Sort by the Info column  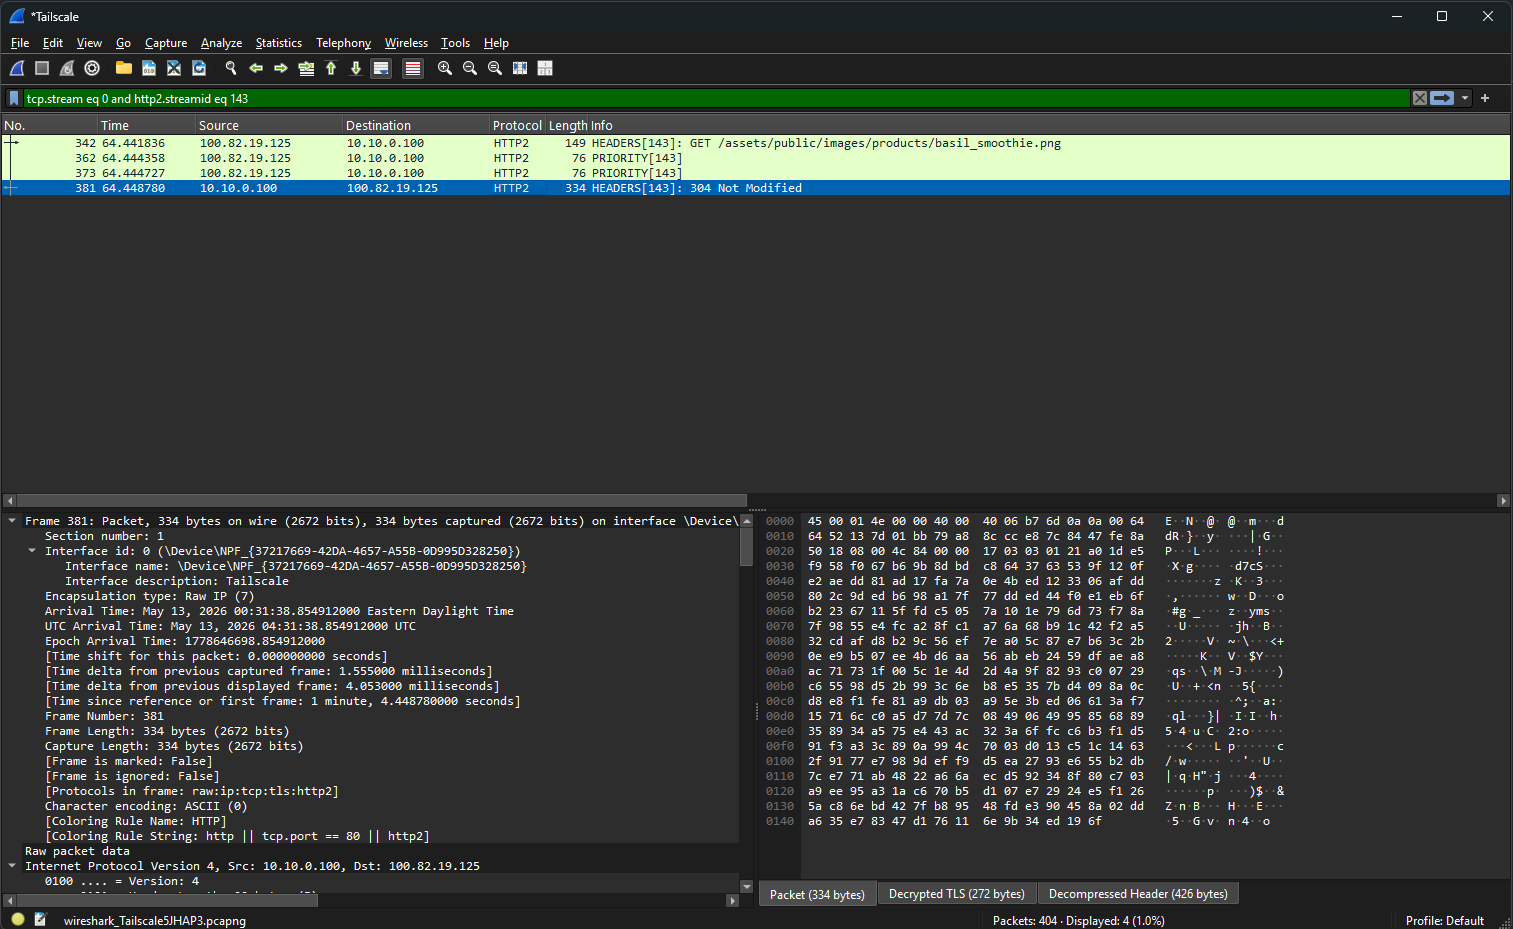tap(1050, 125)
